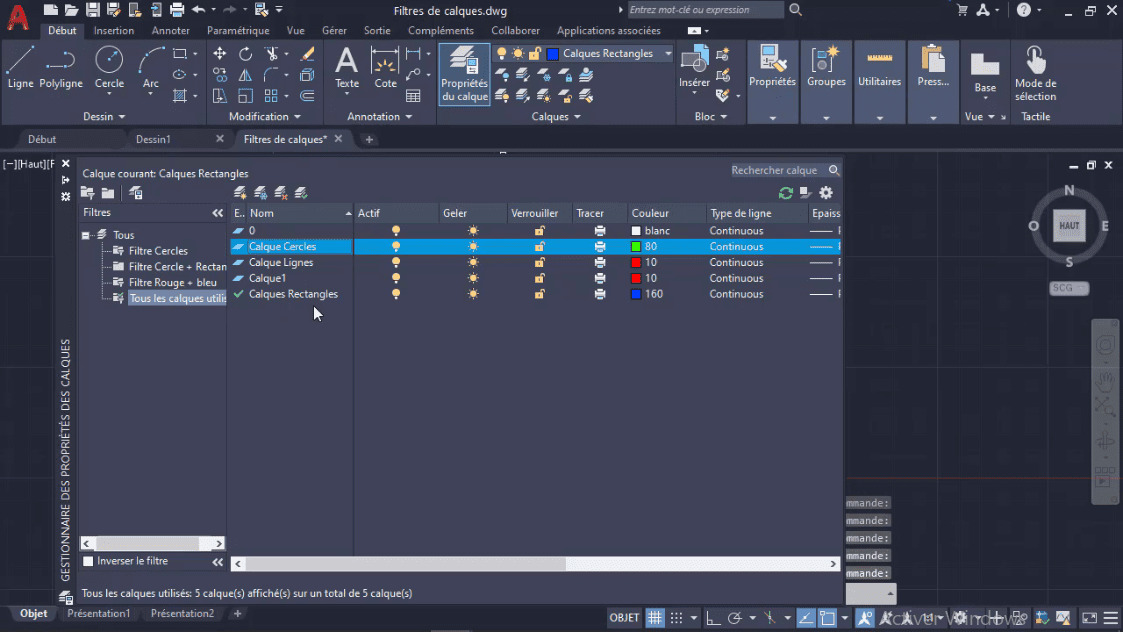1123x632 pixels.
Task: Toggle off the lightbulb for Calque Lignes
Action: 396,262
